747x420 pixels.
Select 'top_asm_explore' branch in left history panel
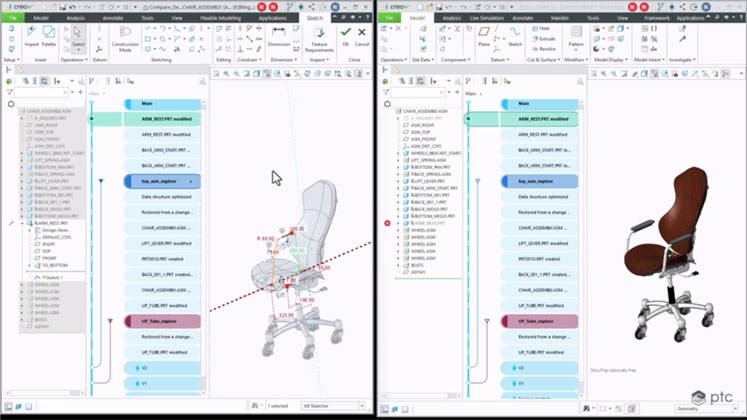tap(162, 181)
